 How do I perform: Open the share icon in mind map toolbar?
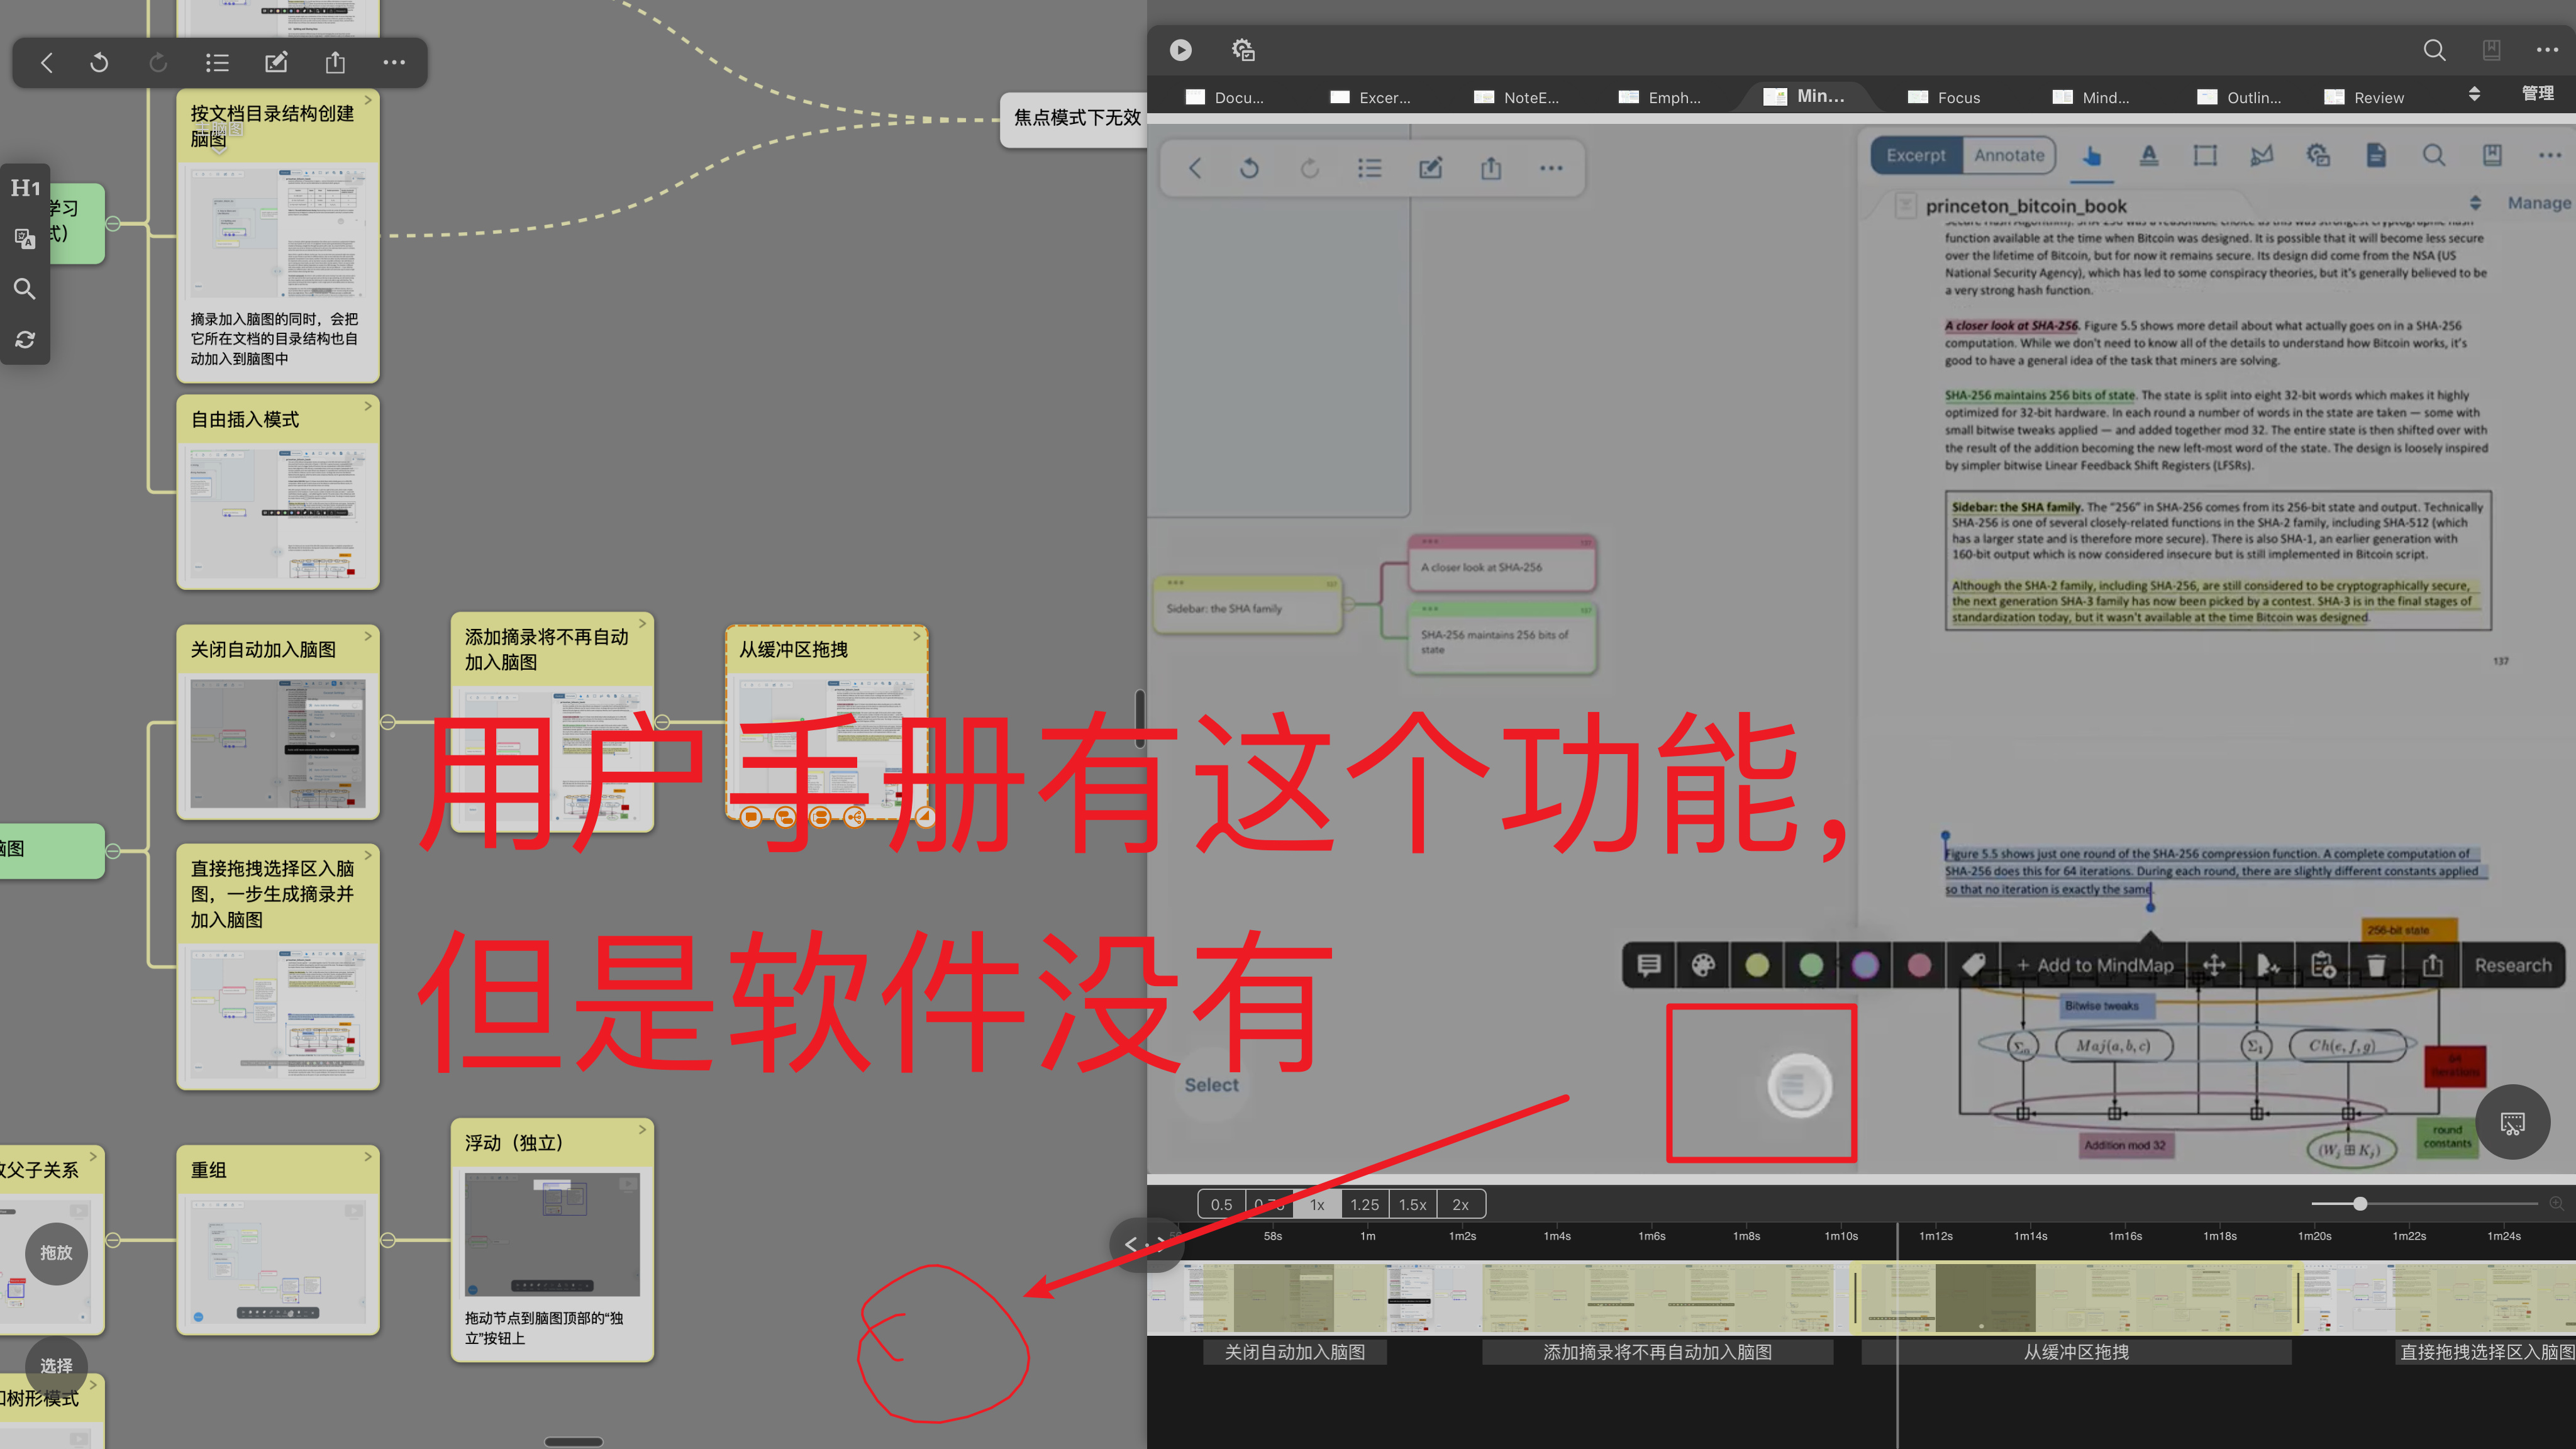pos(335,63)
